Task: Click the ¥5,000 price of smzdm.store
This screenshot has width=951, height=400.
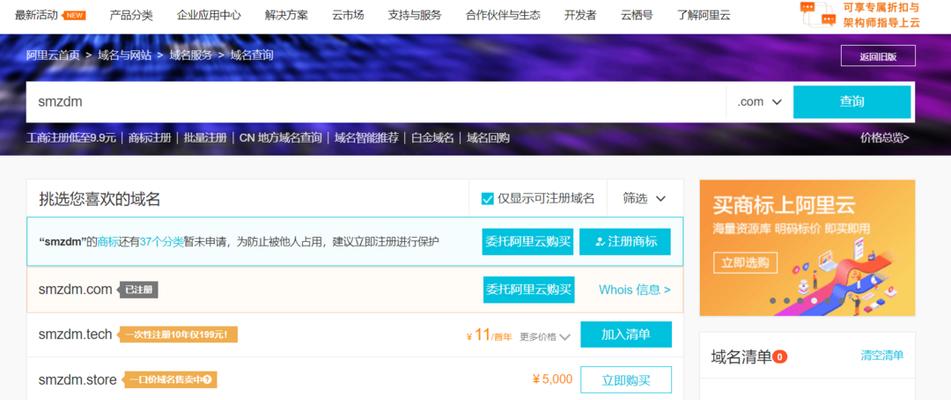Action: 553,379
